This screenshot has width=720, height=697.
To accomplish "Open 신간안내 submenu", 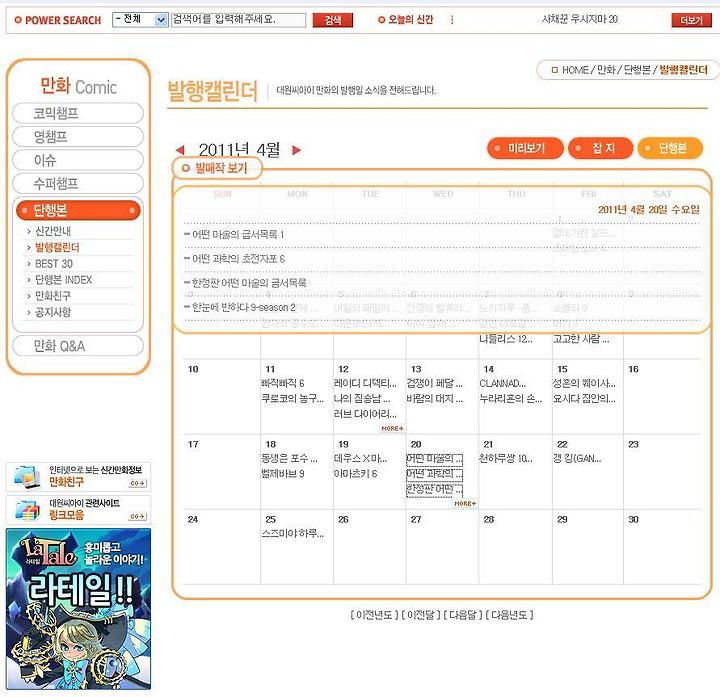I will [53, 231].
